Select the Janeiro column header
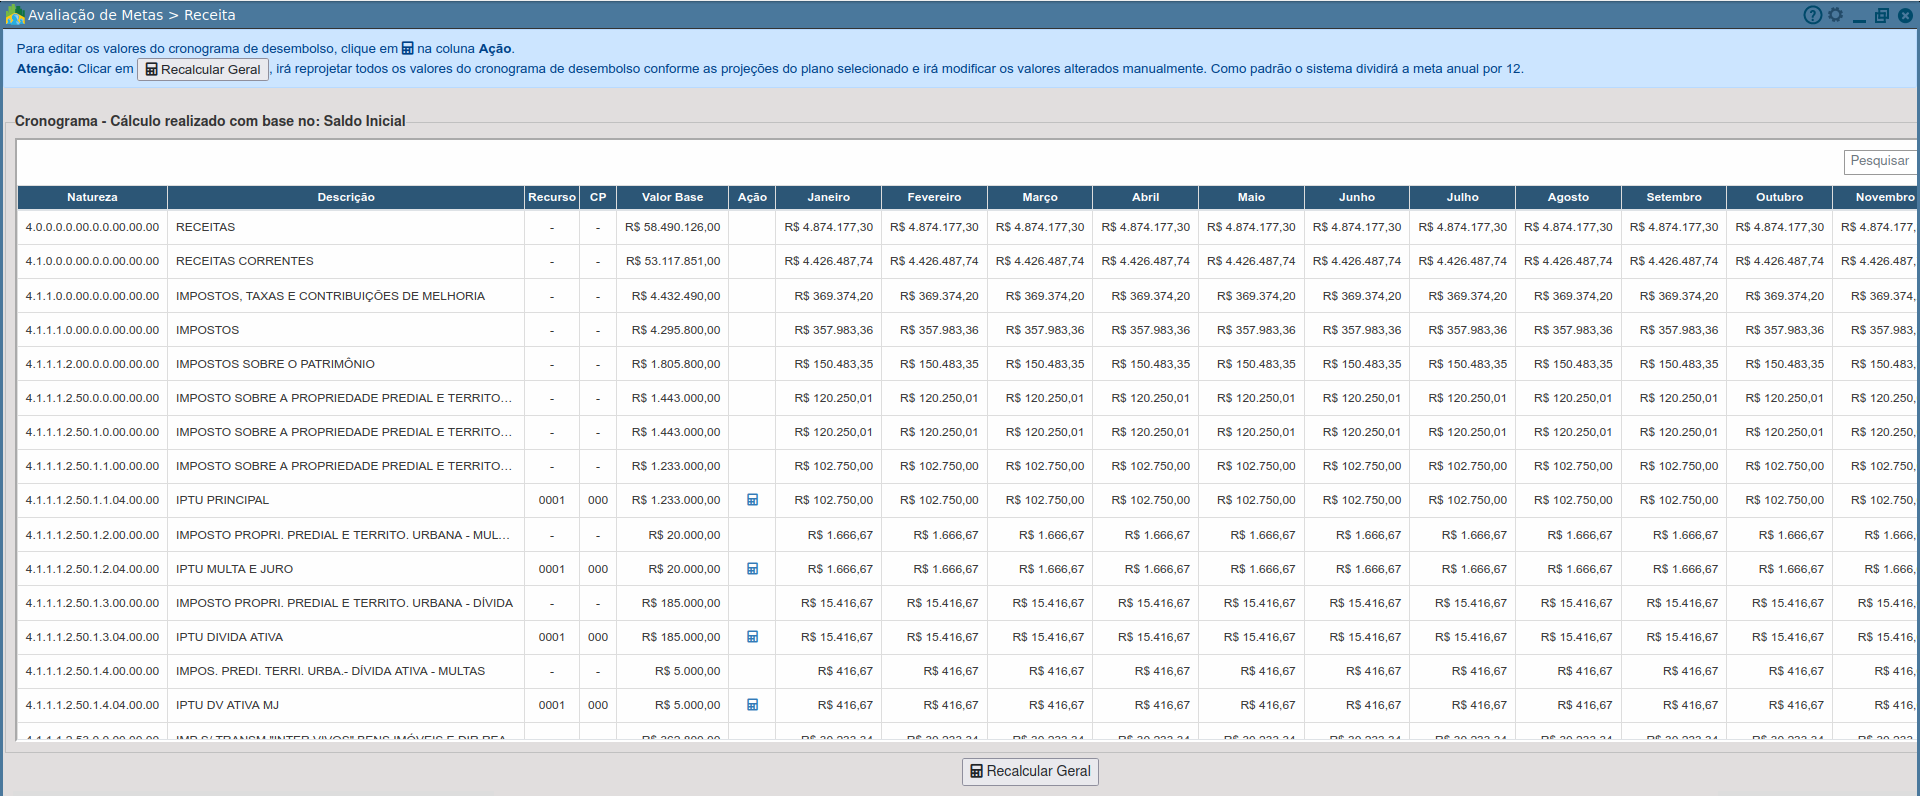1920x796 pixels. click(x=828, y=197)
